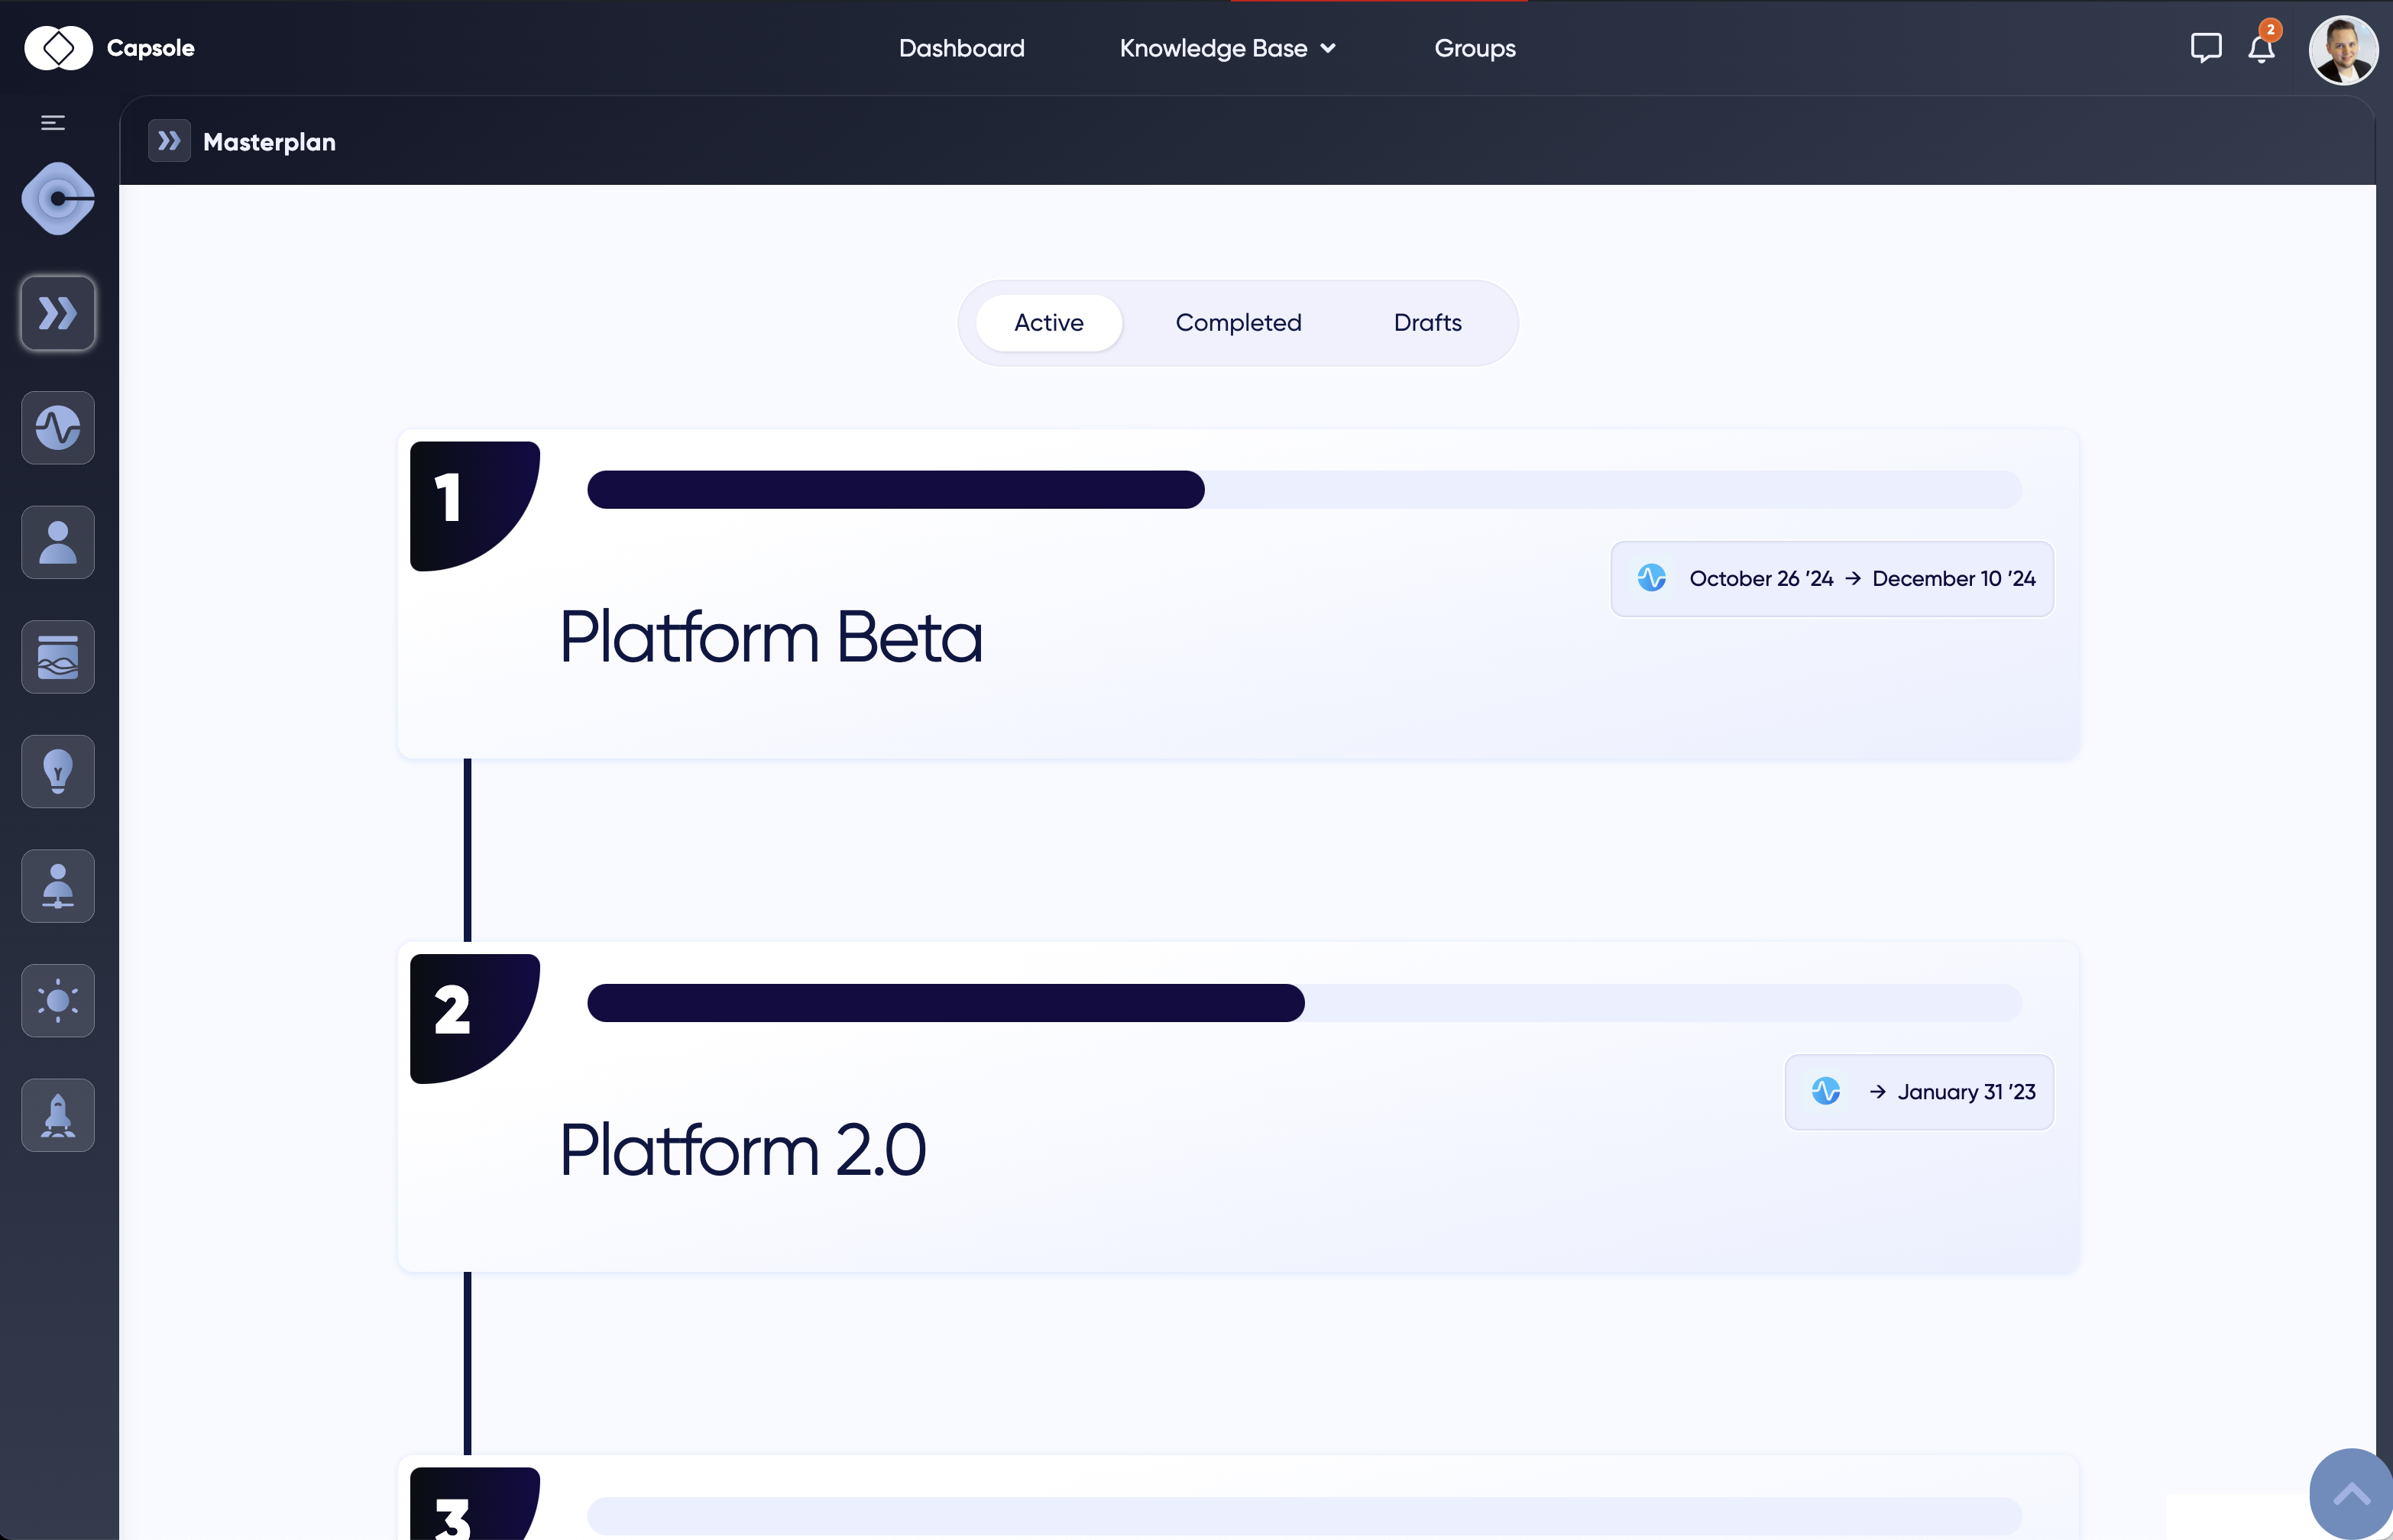Click the Masterplan page heading
The height and width of the screenshot is (1540, 2393).
269,142
